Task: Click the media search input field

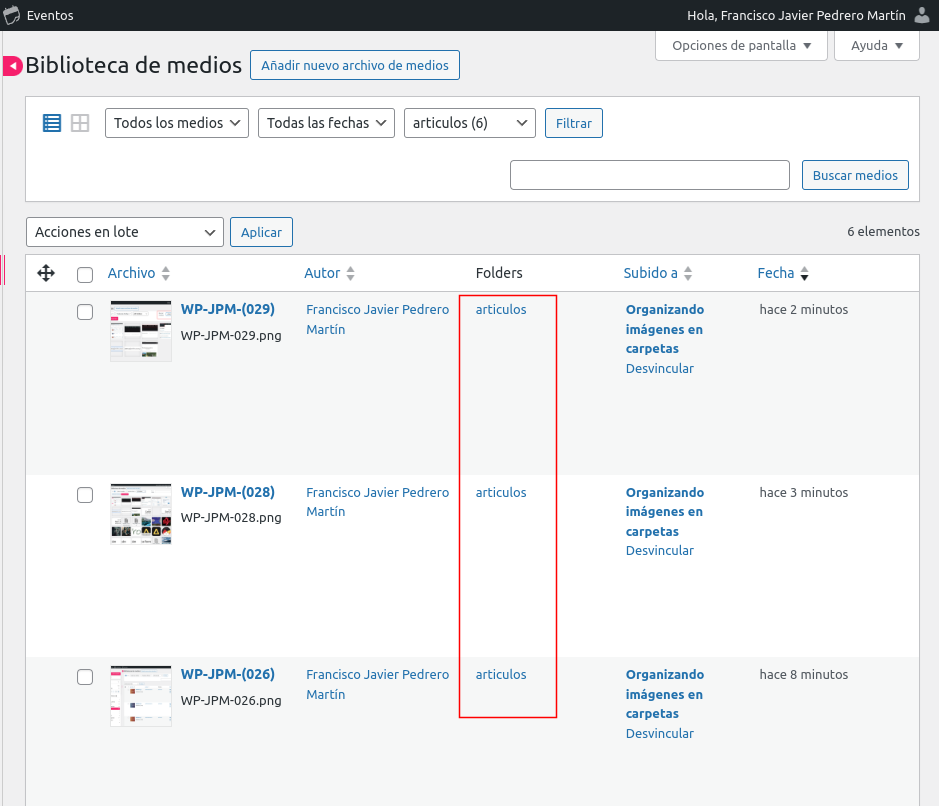Action: point(650,175)
